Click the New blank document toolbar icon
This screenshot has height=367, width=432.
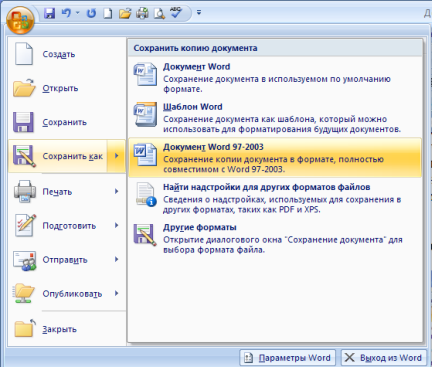point(108,13)
